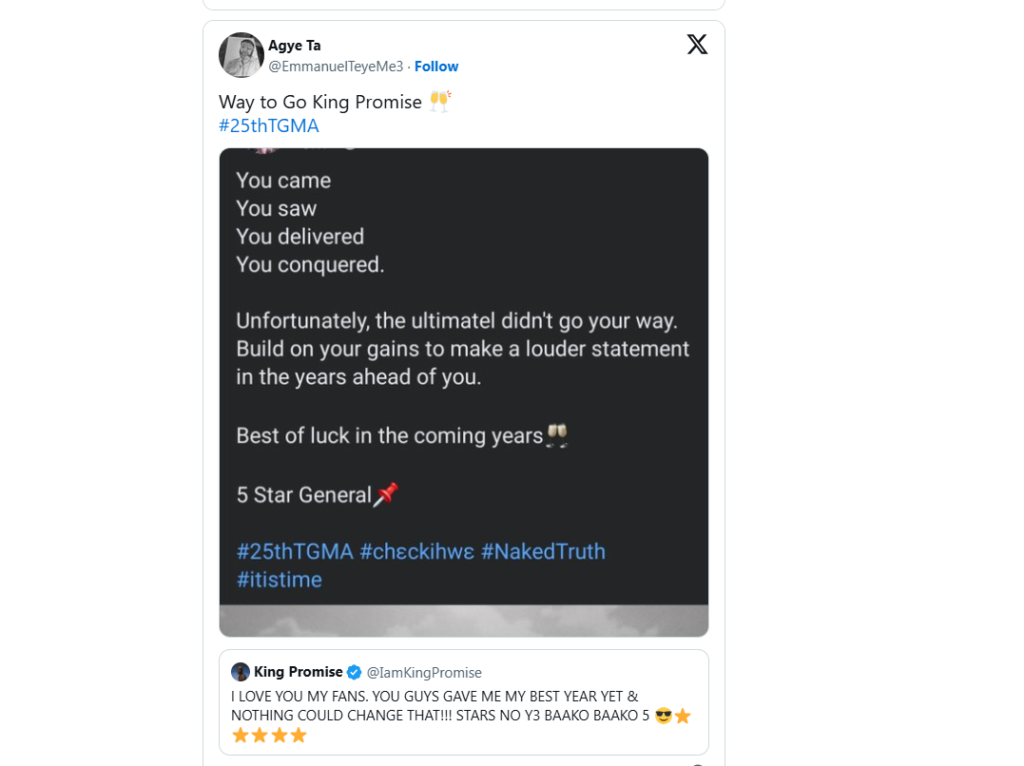Click the clinking glasses emoji in tweet text
The width and height of the screenshot is (1024, 766).
[440, 101]
